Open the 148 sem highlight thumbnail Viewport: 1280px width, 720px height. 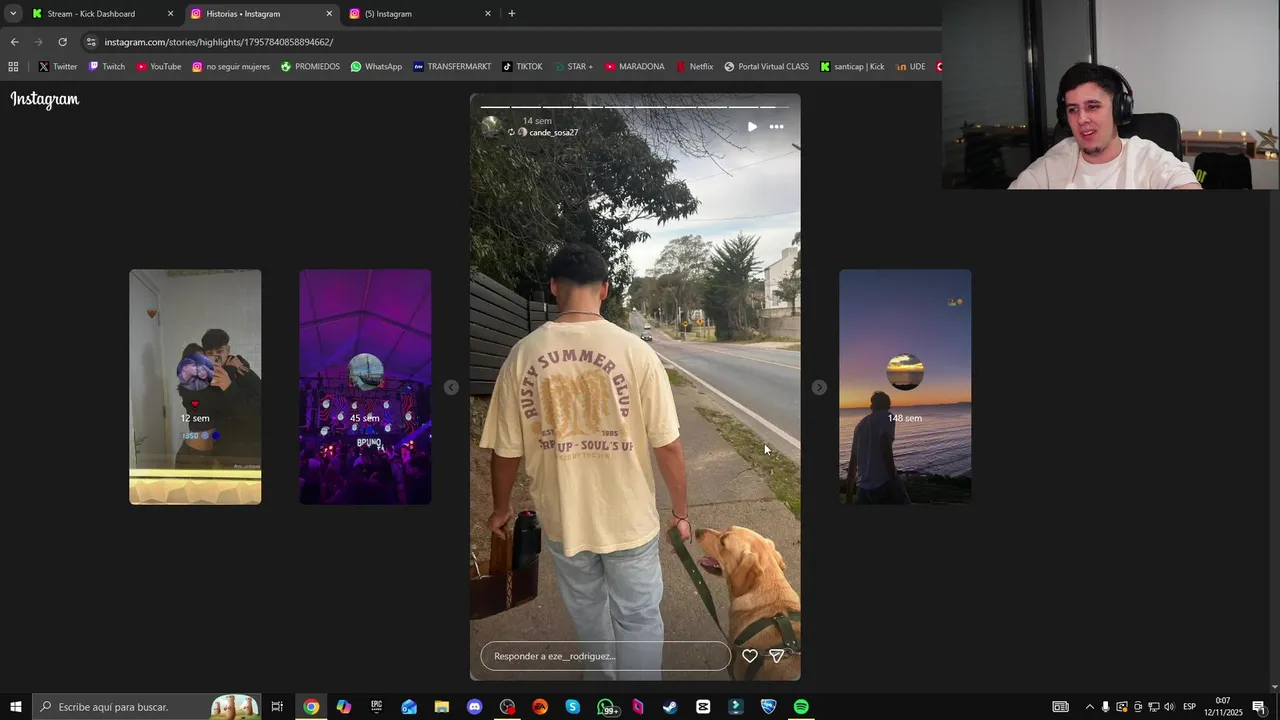[x=905, y=387]
